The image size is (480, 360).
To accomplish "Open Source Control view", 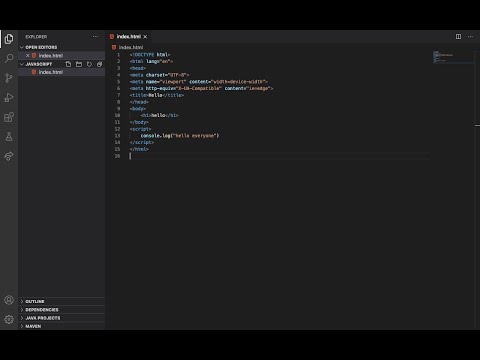I will pyautogui.click(x=9, y=78).
